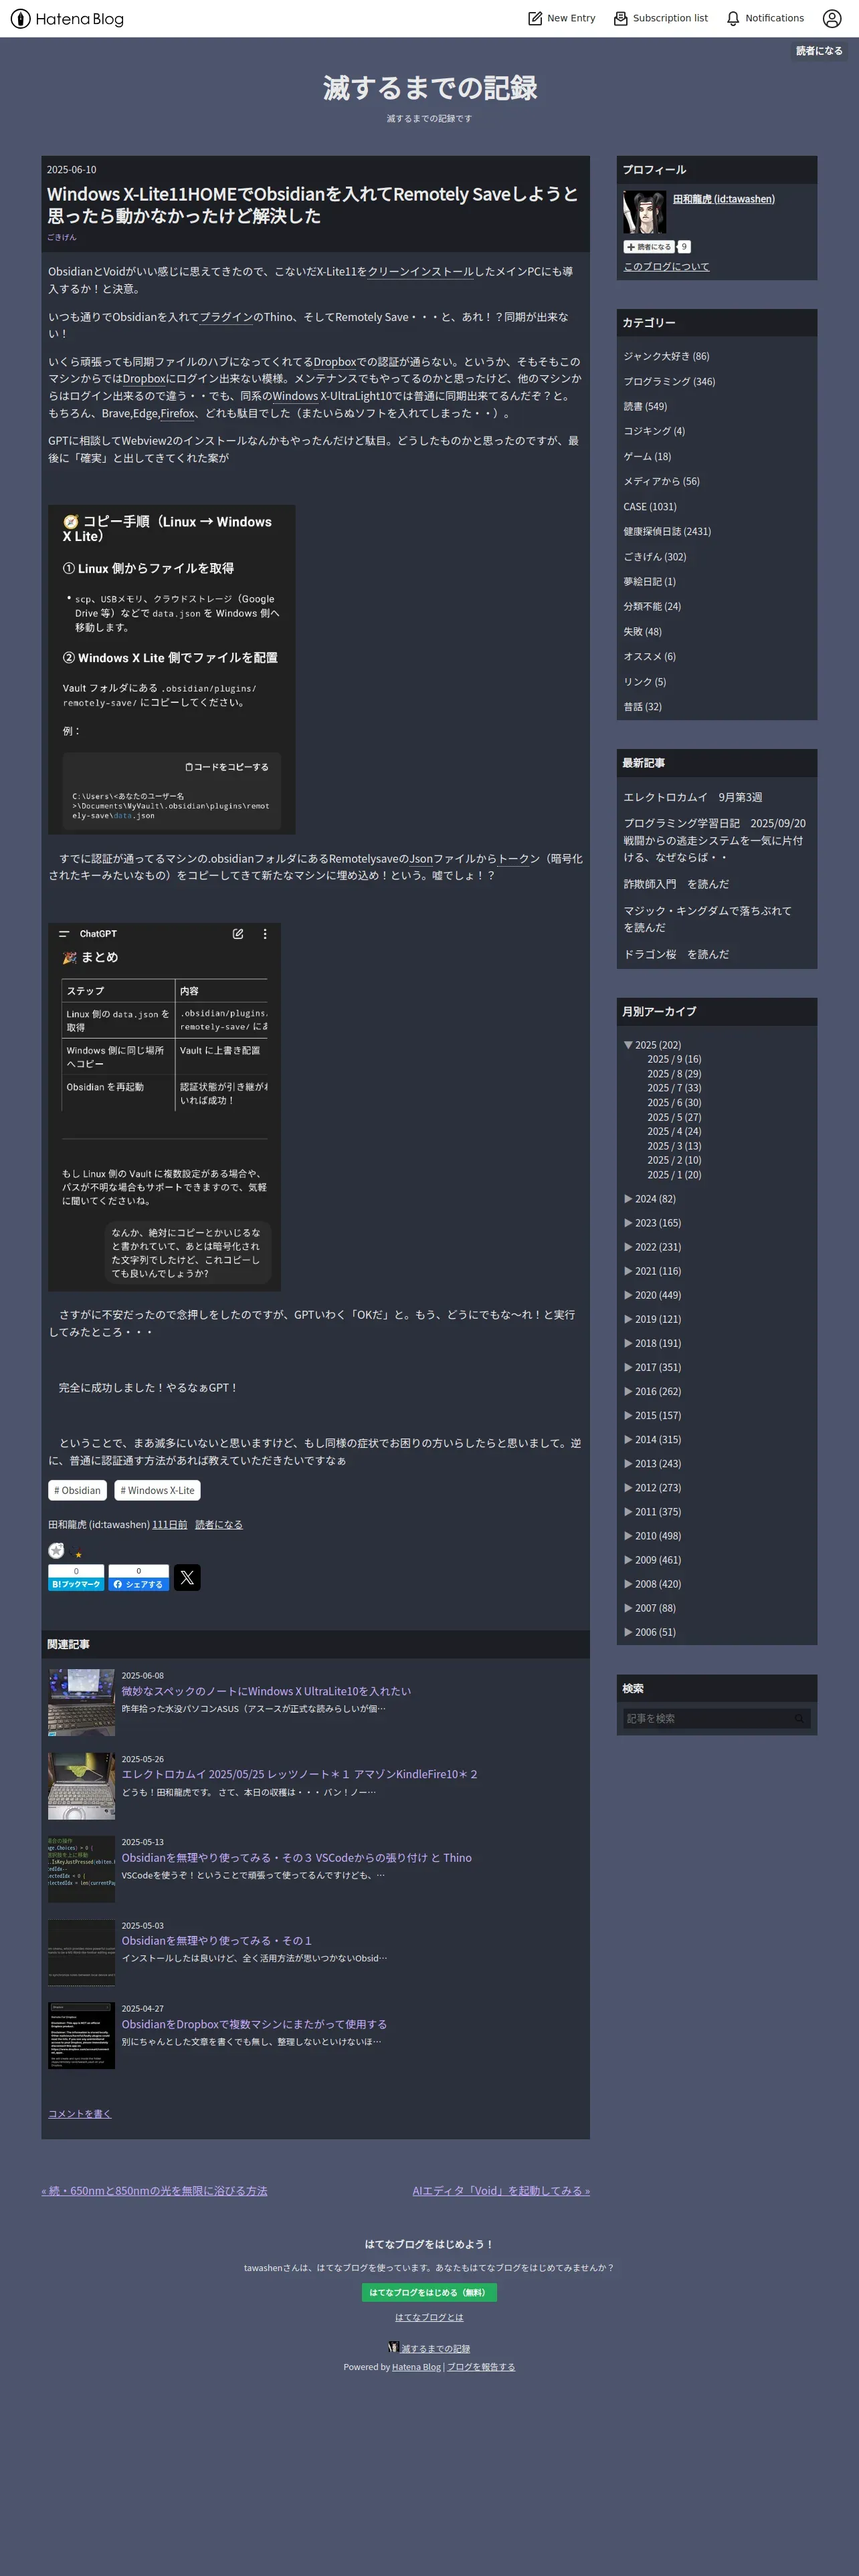Open the クリーンインストール keyword link
This screenshot has height=2576, width=859.
tap(420, 271)
